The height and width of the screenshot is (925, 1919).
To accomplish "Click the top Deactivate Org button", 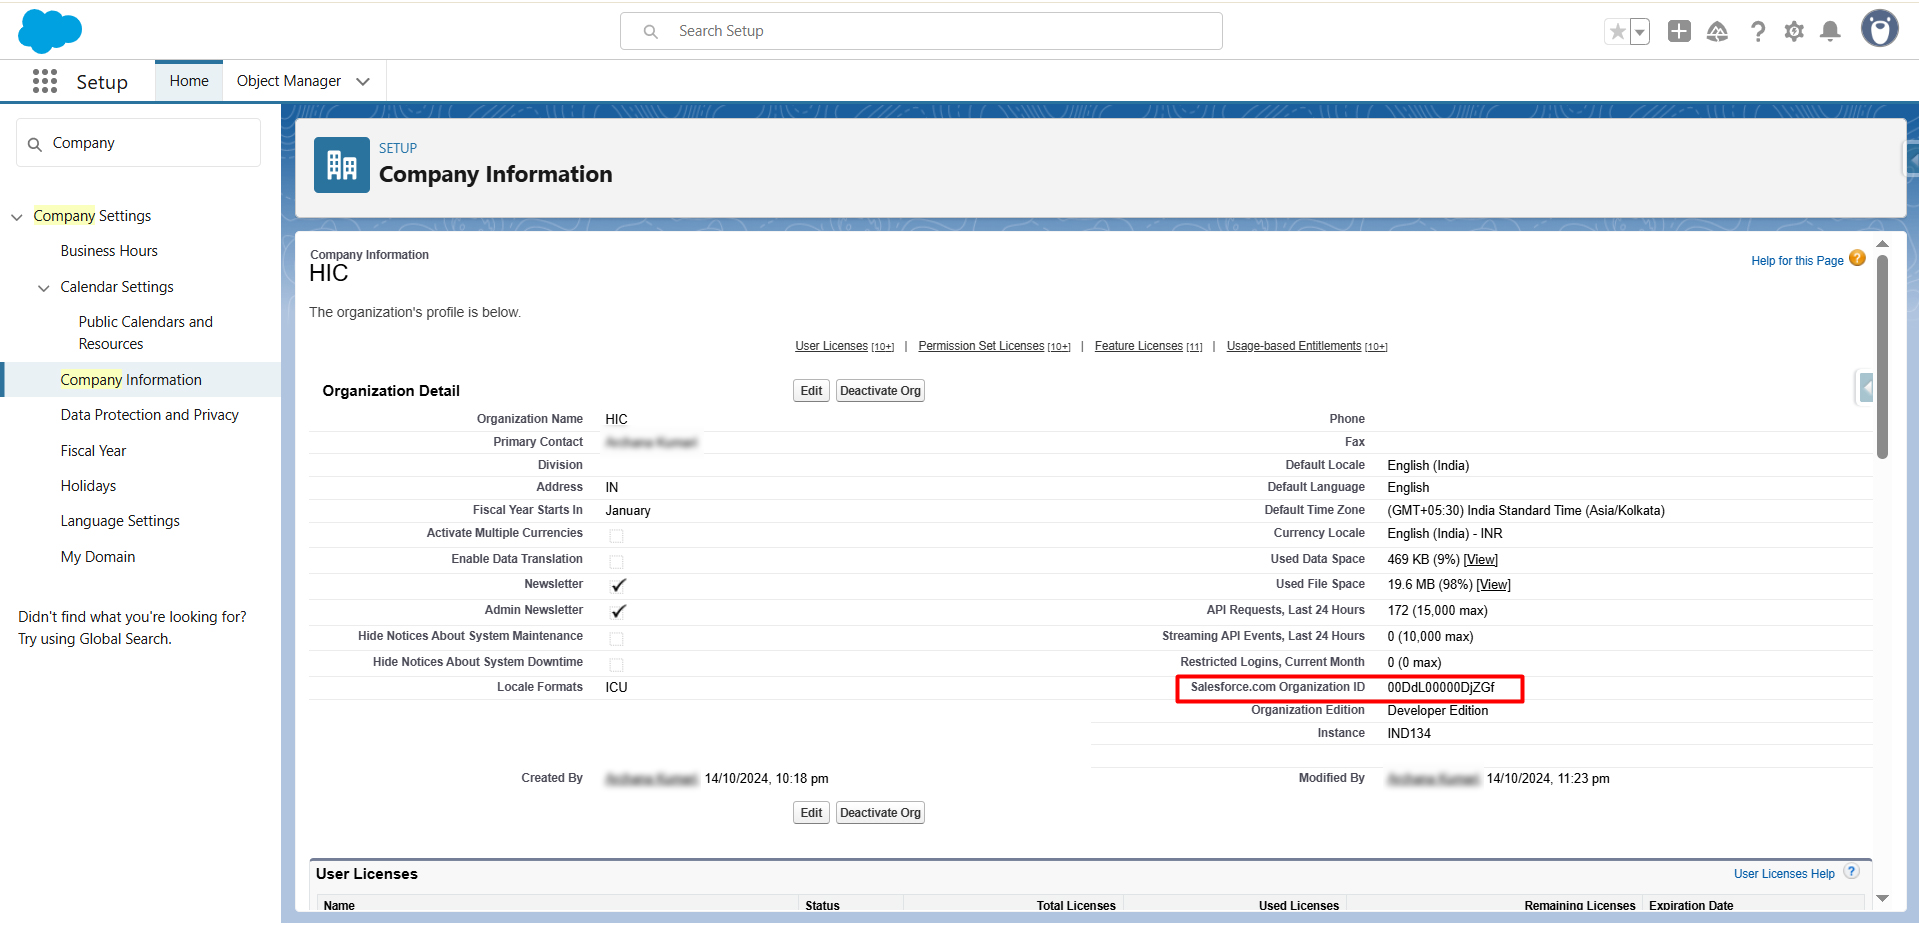I will 880,391.
